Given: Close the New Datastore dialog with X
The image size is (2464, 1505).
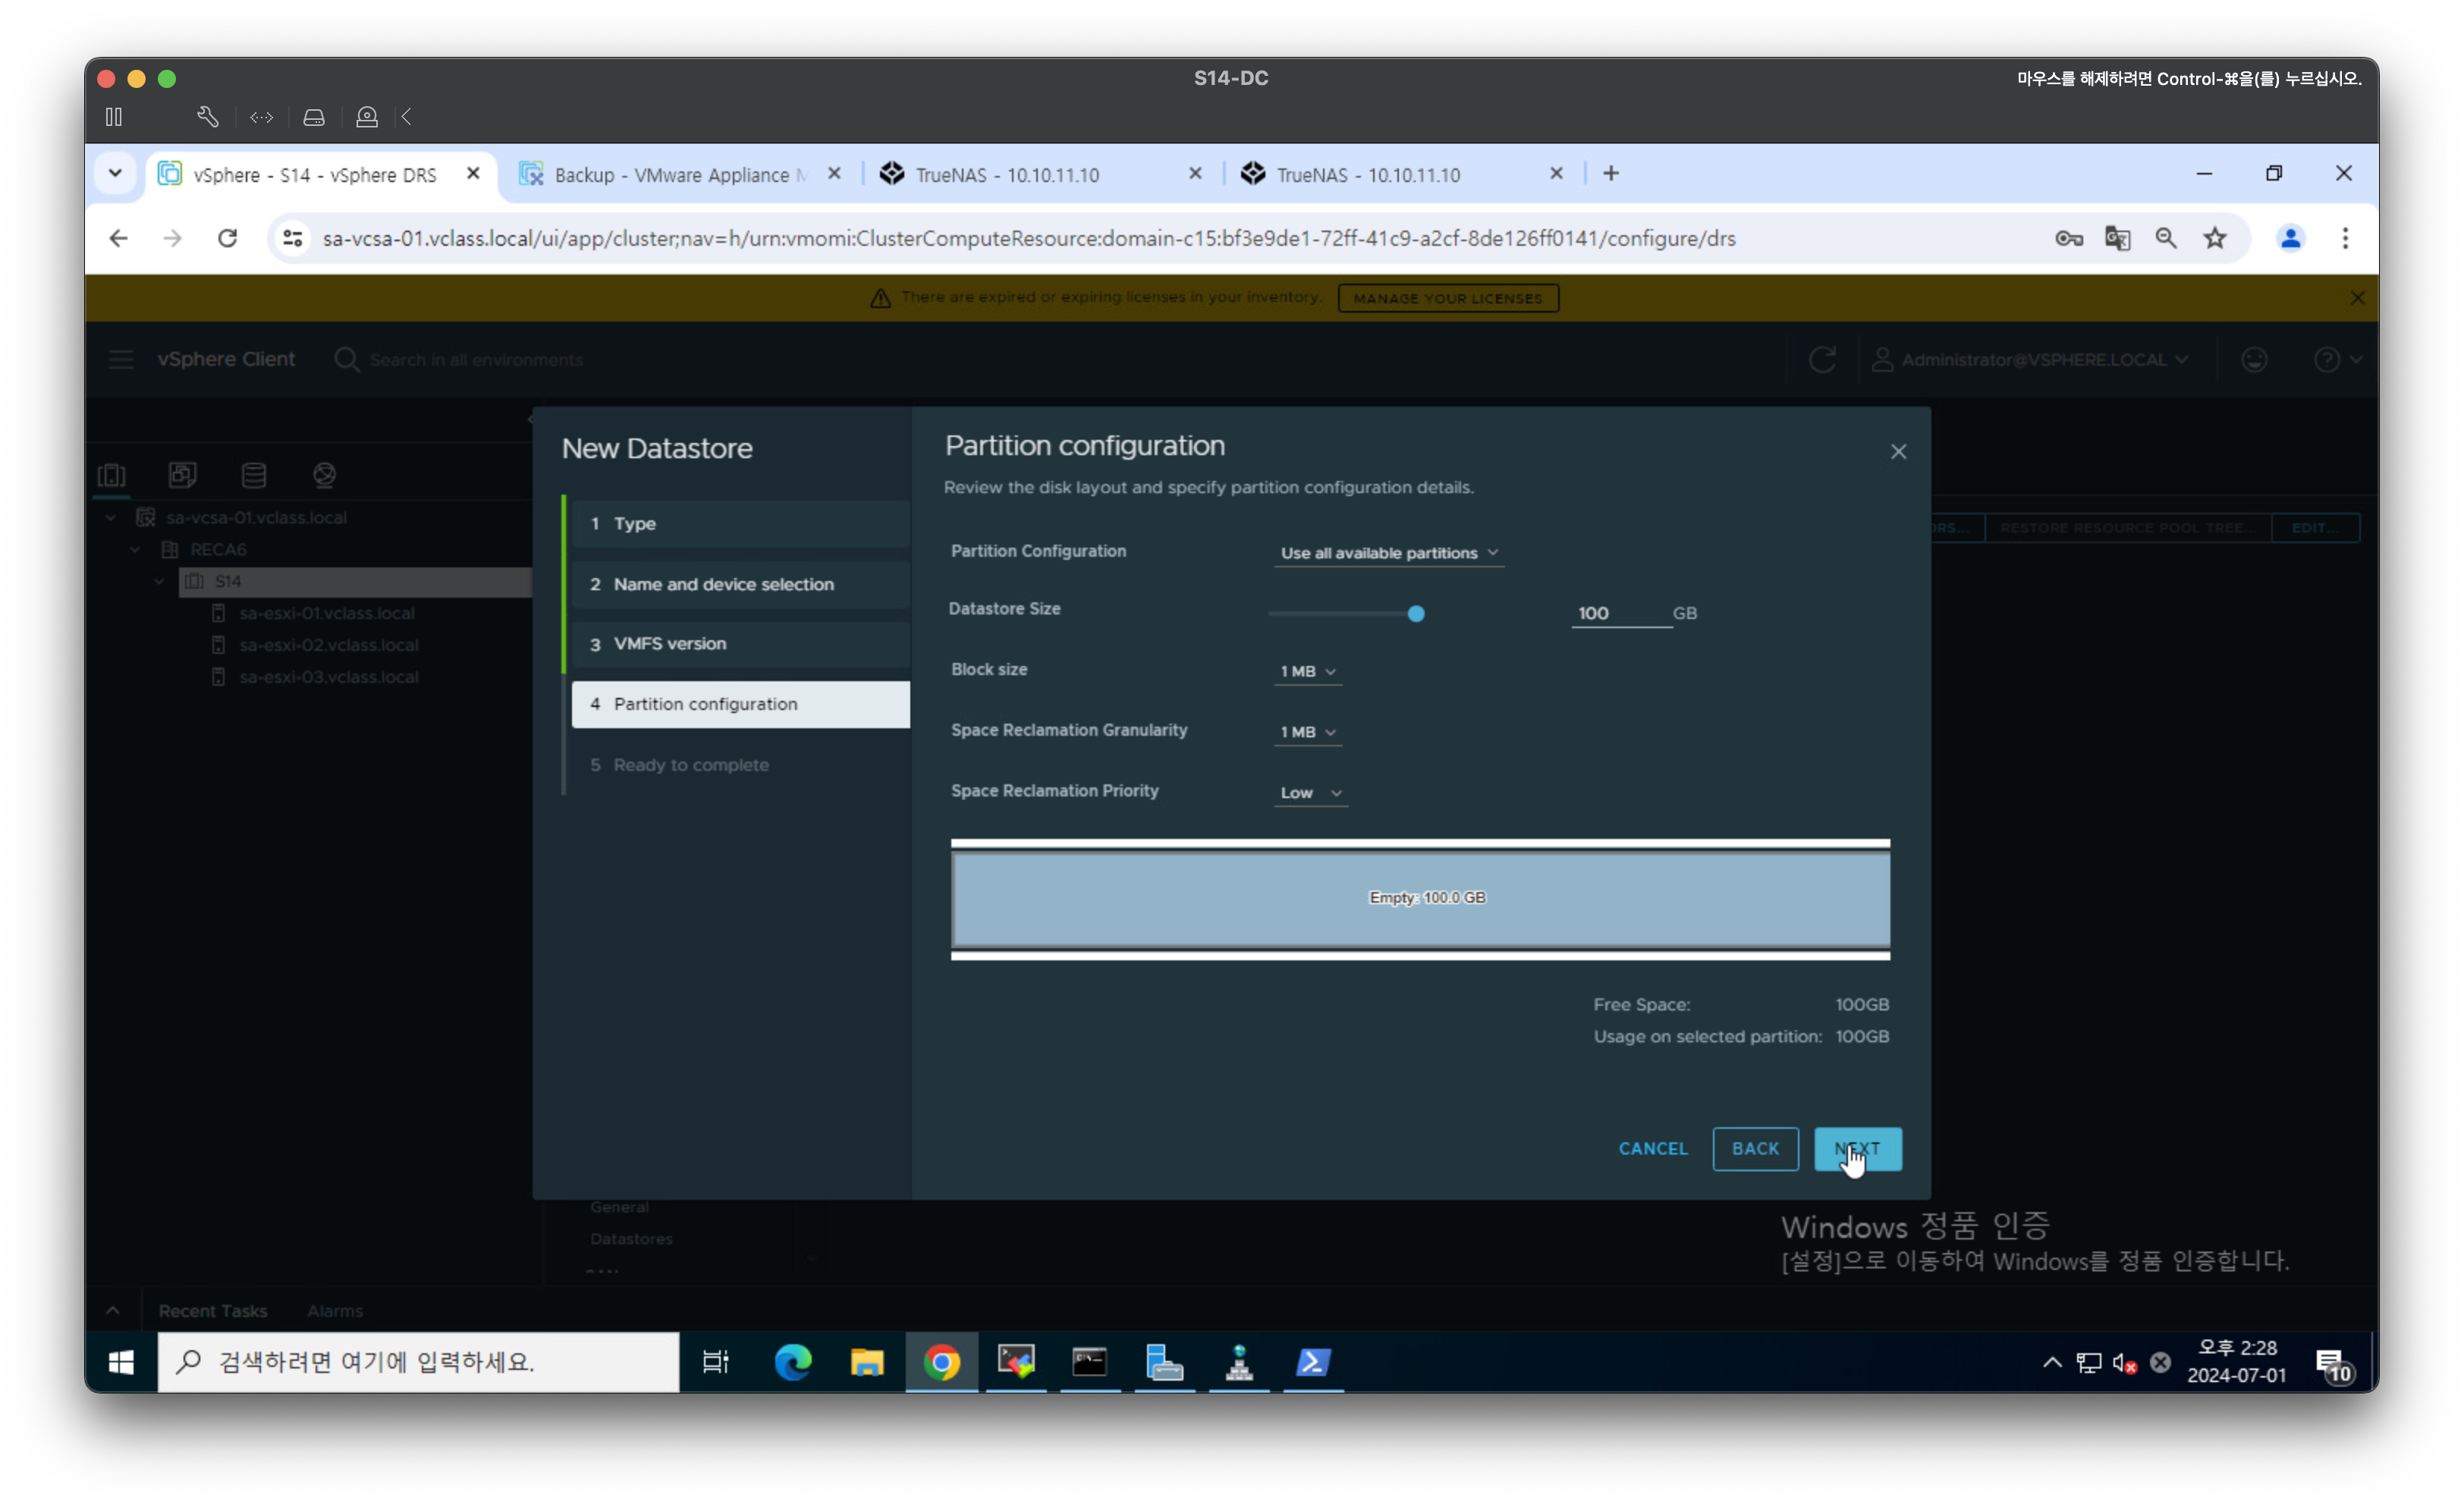Looking at the screenshot, I should tap(1898, 452).
